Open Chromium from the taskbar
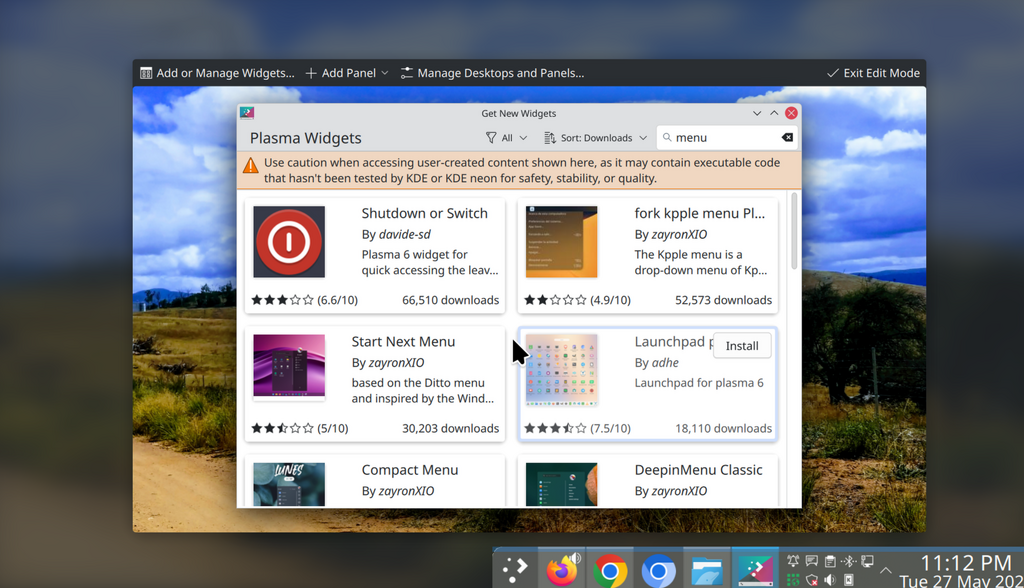 [x=658, y=571]
